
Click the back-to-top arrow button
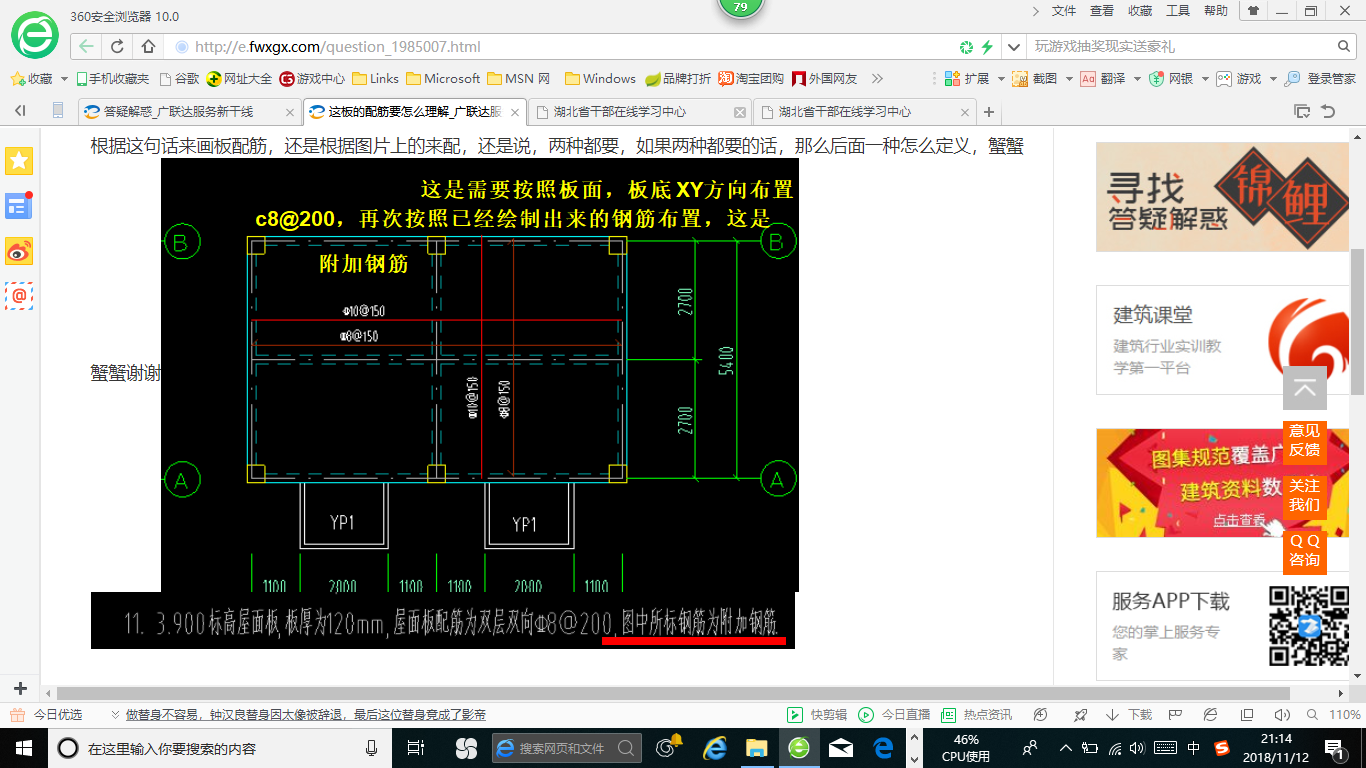(1305, 388)
